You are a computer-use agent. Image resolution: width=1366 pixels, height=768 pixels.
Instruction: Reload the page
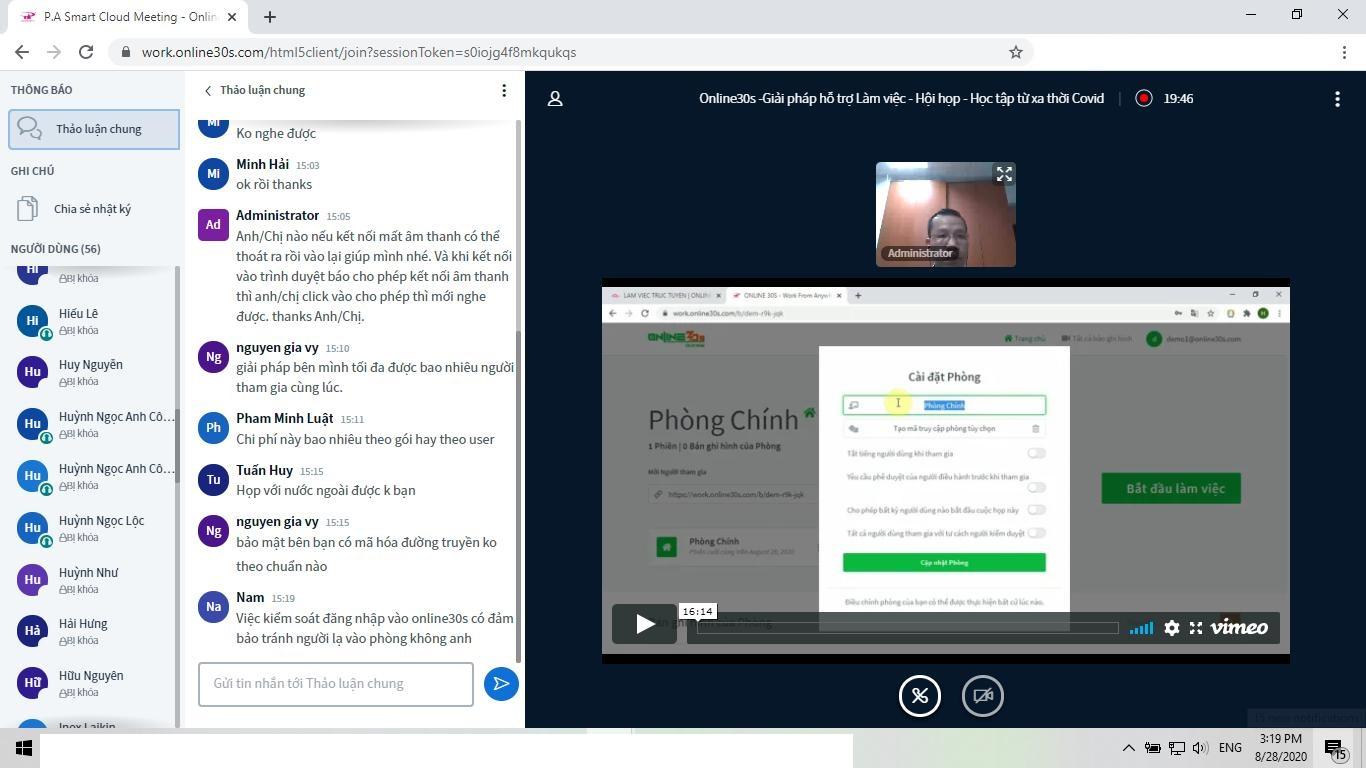click(86, 52)
